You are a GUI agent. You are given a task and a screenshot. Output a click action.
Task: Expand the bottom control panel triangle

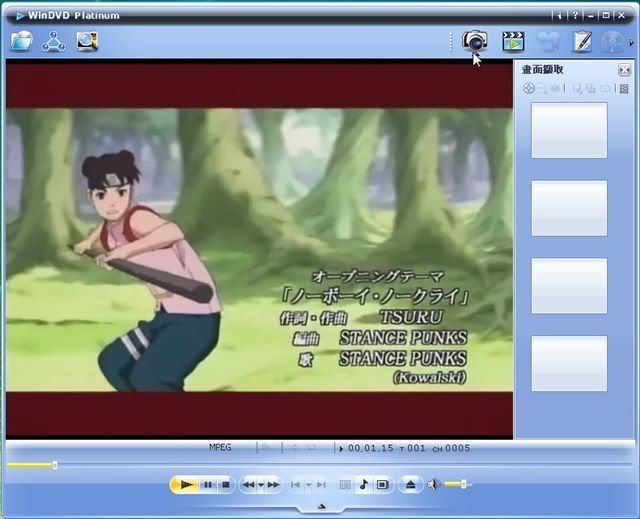point(322,507)
